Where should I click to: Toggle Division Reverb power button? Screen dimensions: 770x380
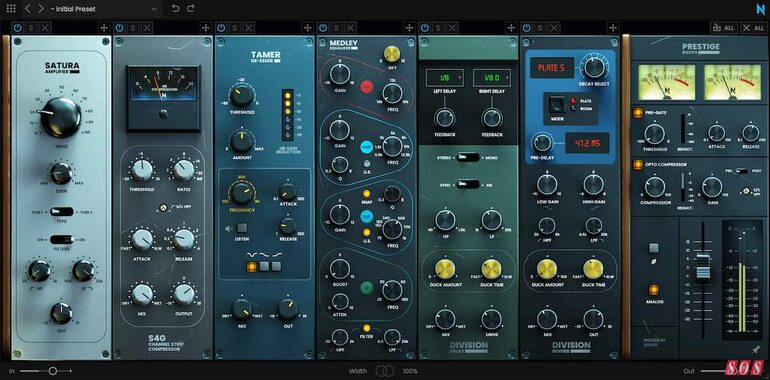click(x=526, y=28)
